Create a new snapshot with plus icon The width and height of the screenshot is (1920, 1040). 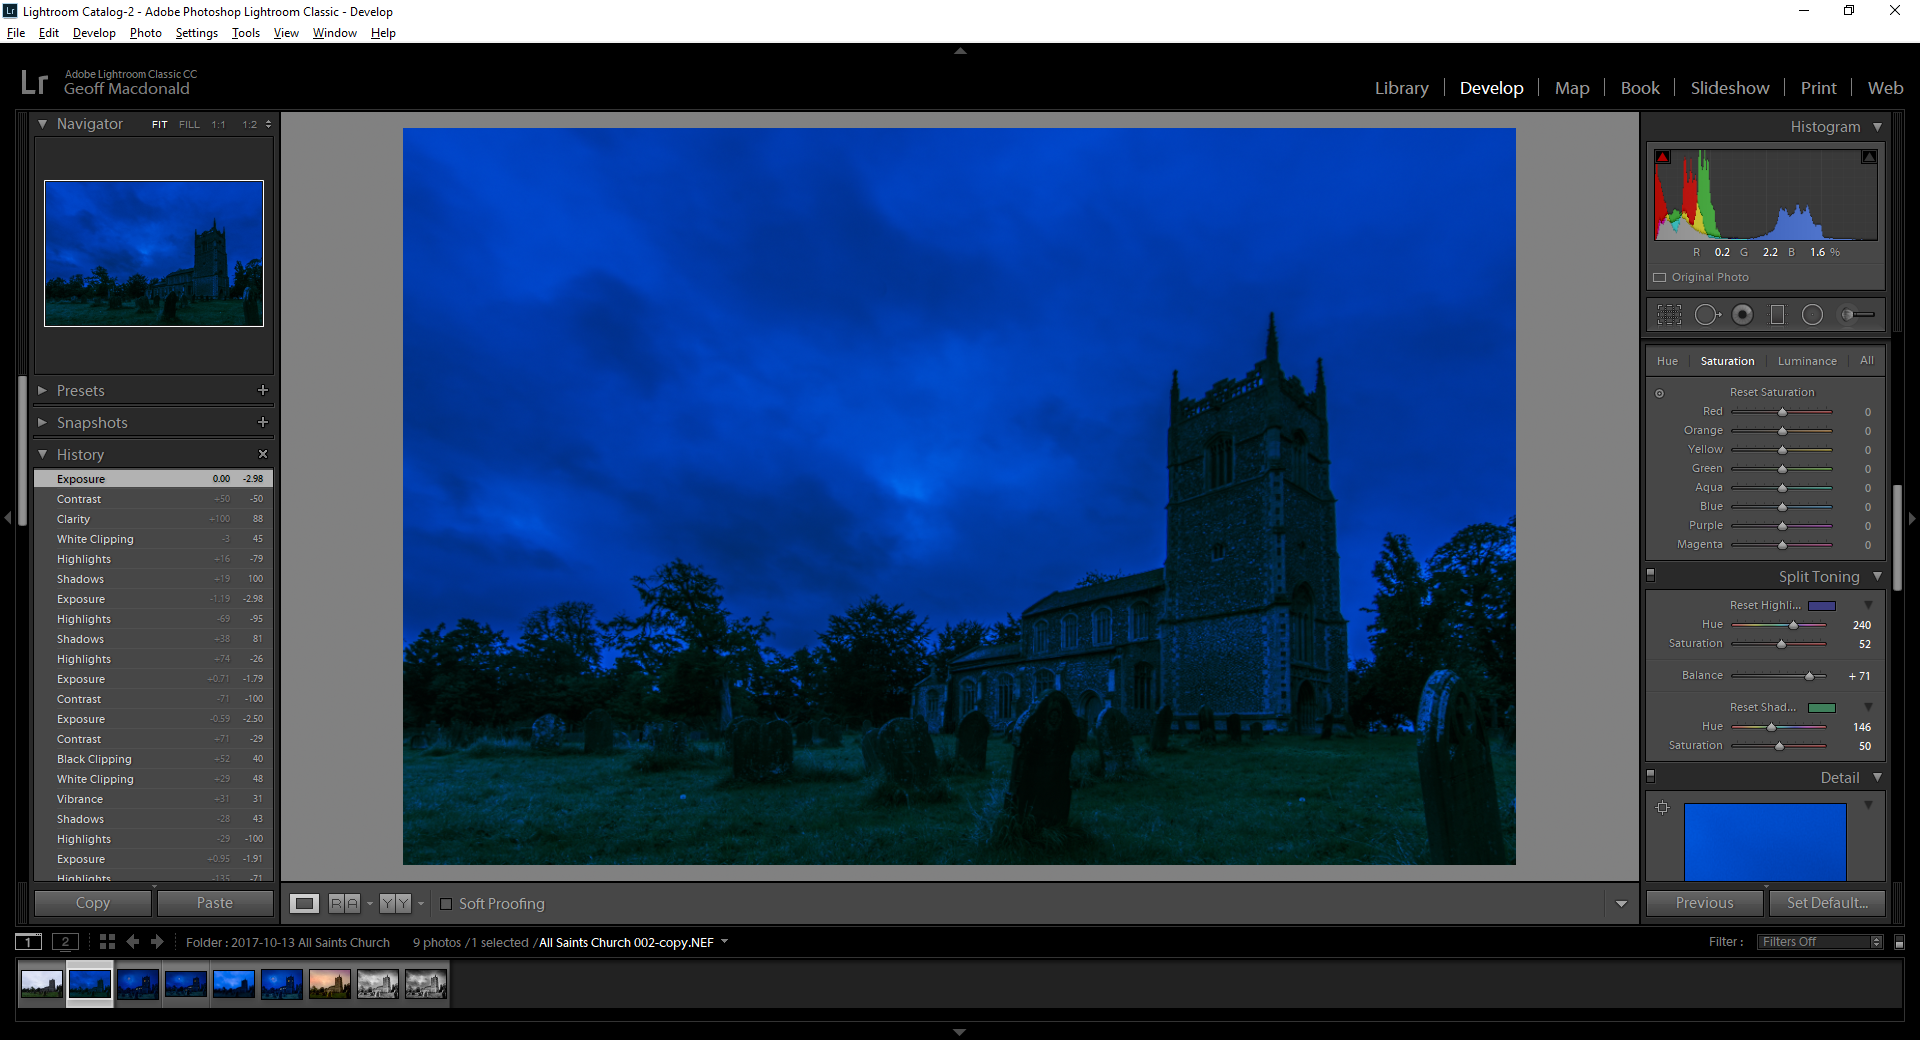click(263, 422)
